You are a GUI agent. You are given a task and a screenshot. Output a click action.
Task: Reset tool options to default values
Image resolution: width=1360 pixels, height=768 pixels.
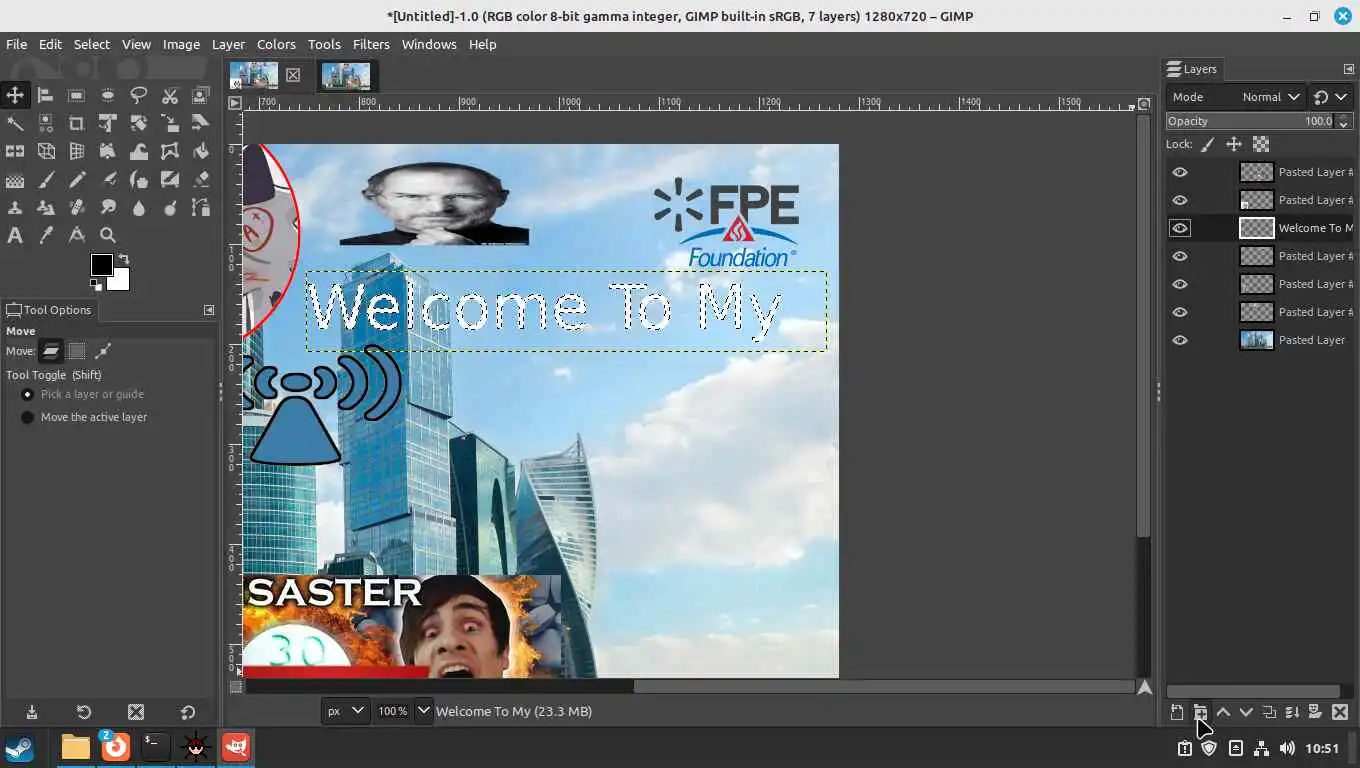[188, 712]
